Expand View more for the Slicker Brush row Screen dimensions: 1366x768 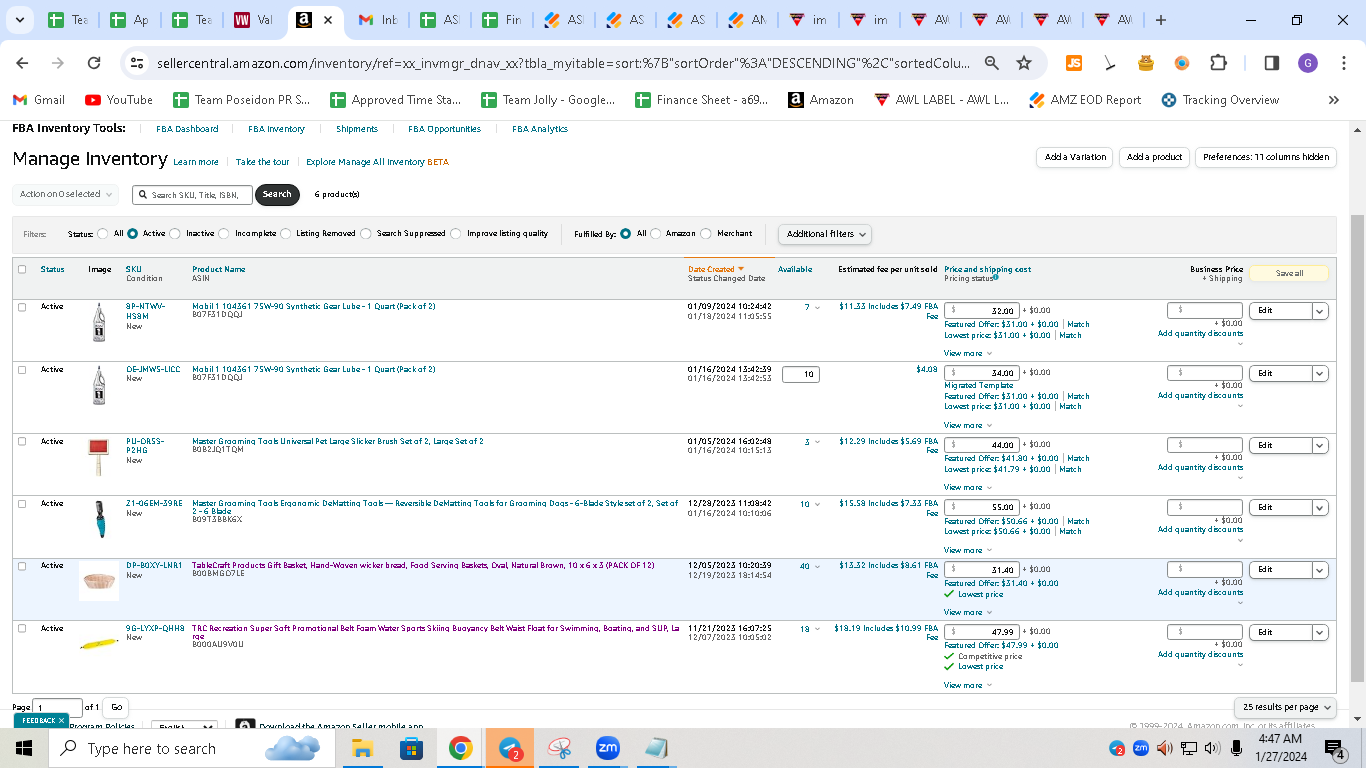click(968, 487)
